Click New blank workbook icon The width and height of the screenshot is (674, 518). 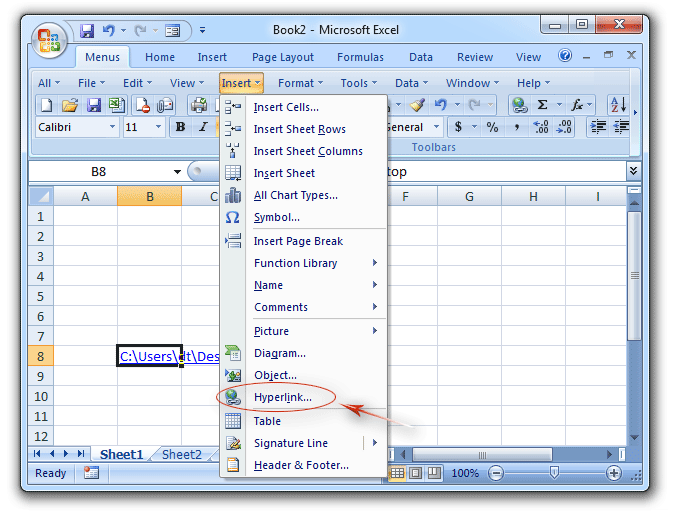(x=46, y=105)
